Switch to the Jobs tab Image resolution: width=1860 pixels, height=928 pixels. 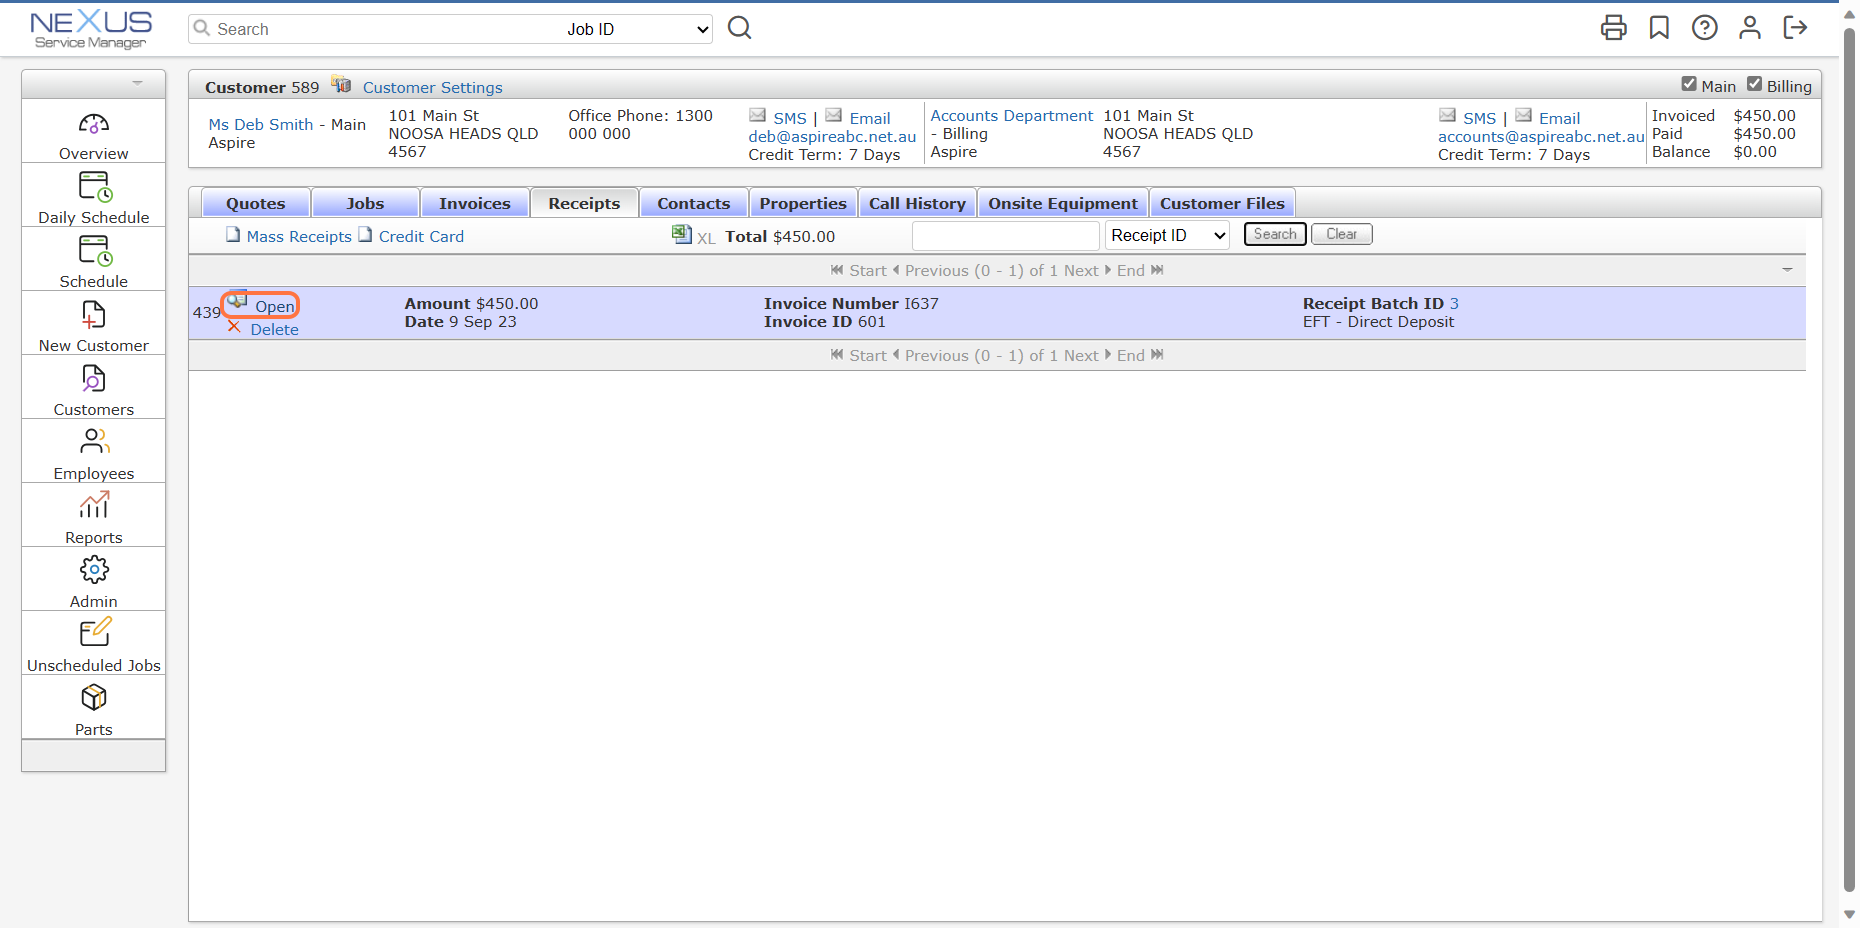tap(365, 203)
